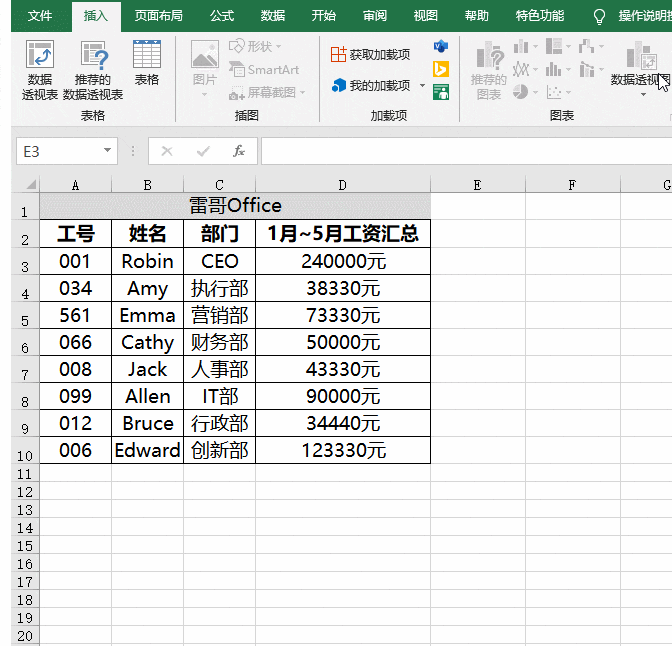Click 推荐的图表 recommended charts icon
The height and width of the screenshot is (646, 672).
pos(489,55)
